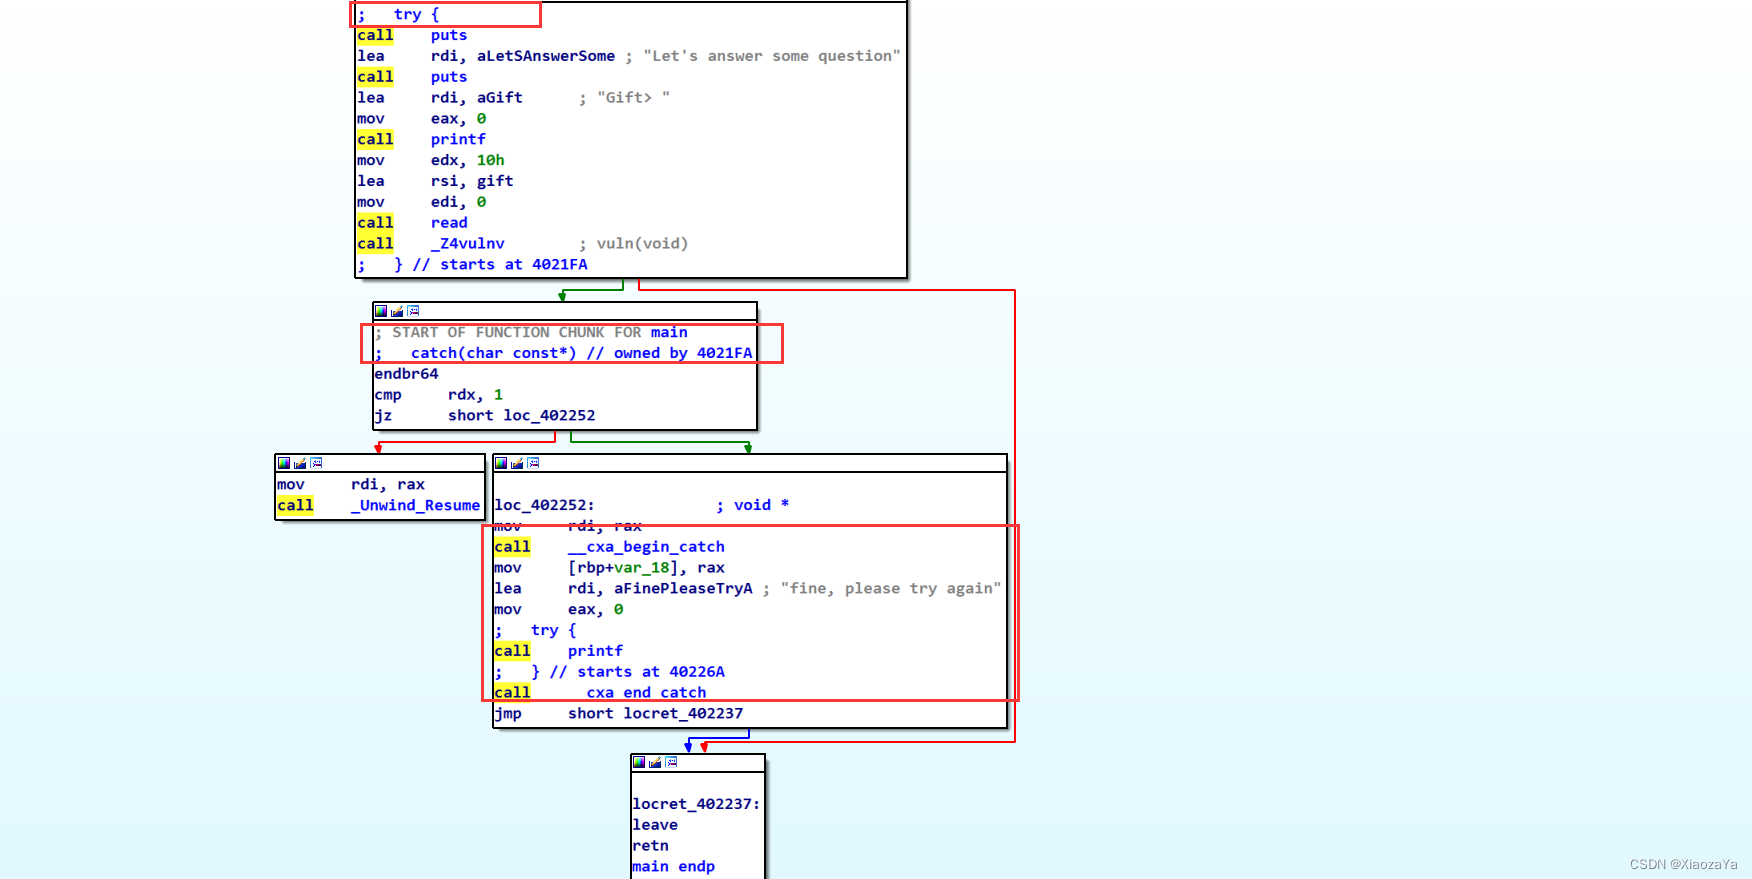The height and width of the screenshot is (879, 1752).
Task: Click the pencil edit icon on the catch(char const*) block
Action: [397, 311]
